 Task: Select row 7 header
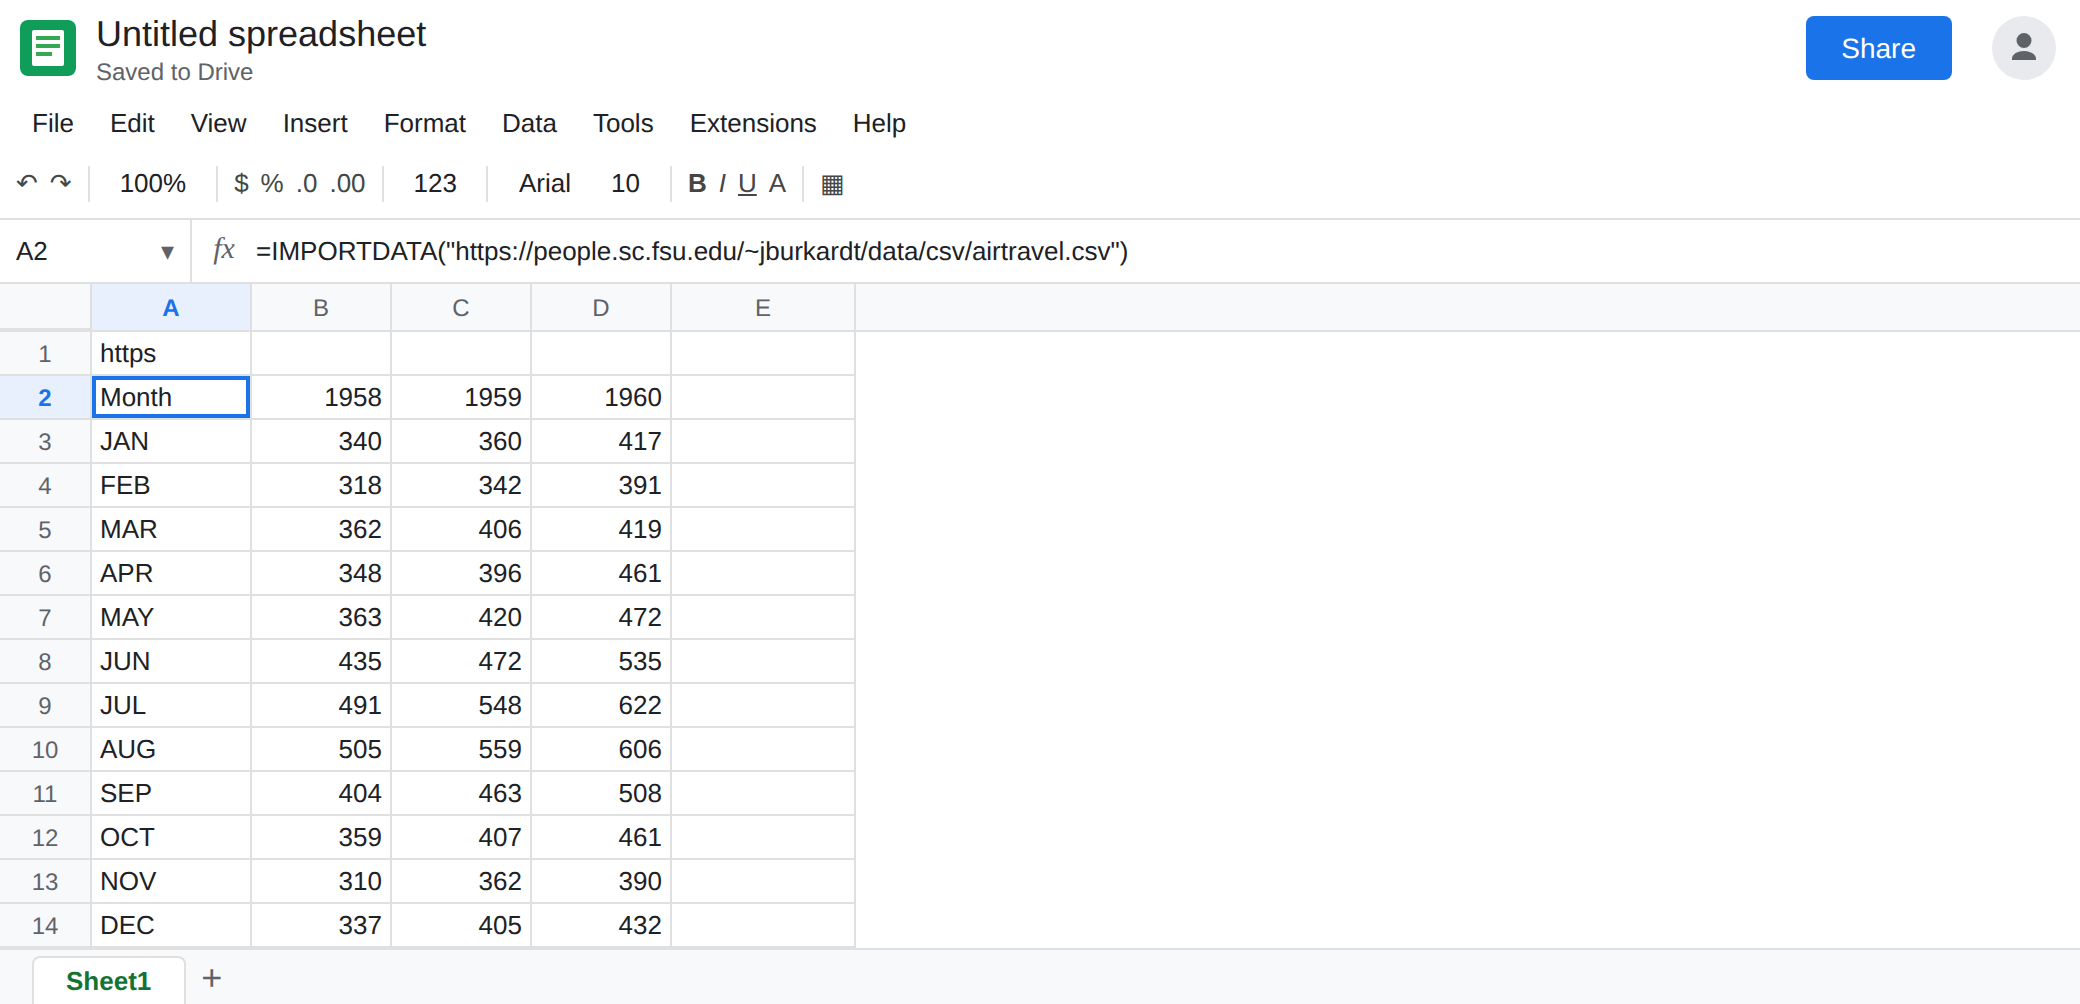tap(45, 617)
